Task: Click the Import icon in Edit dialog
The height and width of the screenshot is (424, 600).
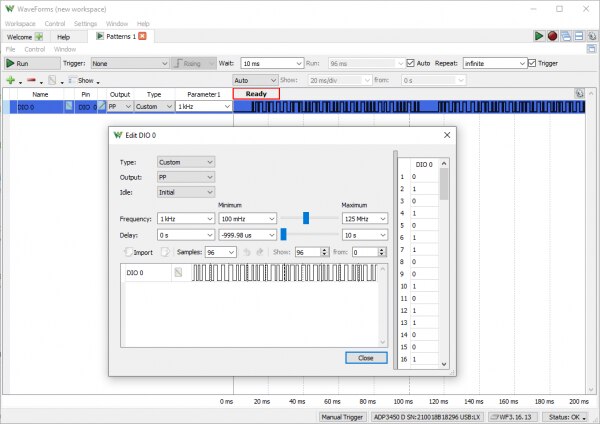Action: 128,252
